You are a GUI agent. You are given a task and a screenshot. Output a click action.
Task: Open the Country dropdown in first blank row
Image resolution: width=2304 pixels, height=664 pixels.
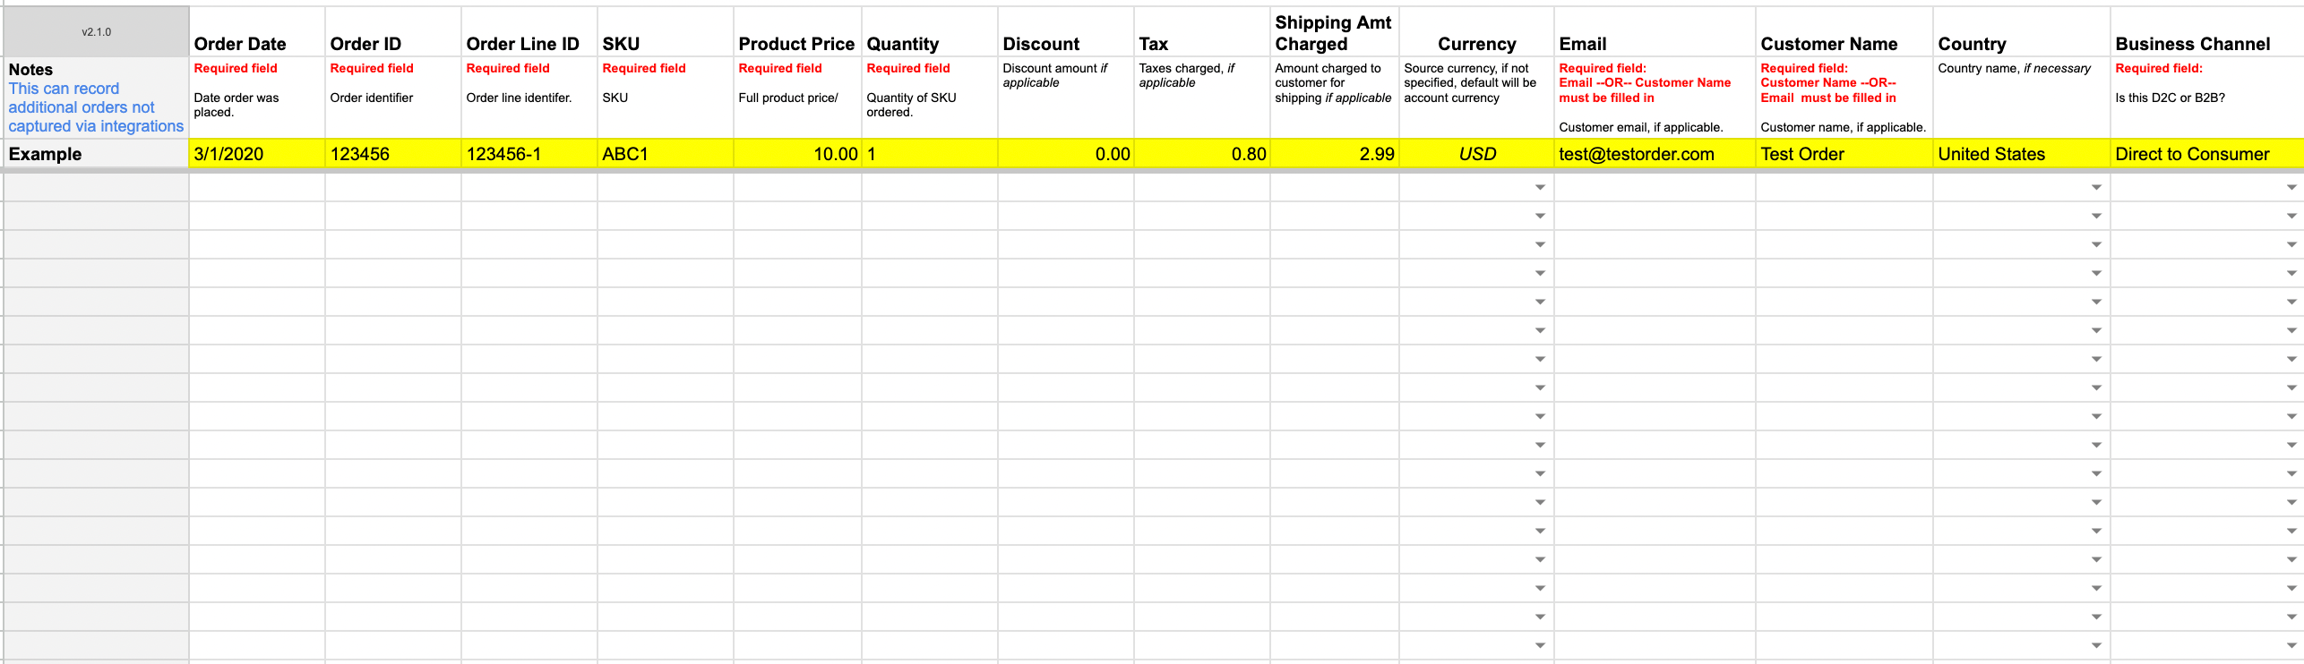[x=2095, y=188]
